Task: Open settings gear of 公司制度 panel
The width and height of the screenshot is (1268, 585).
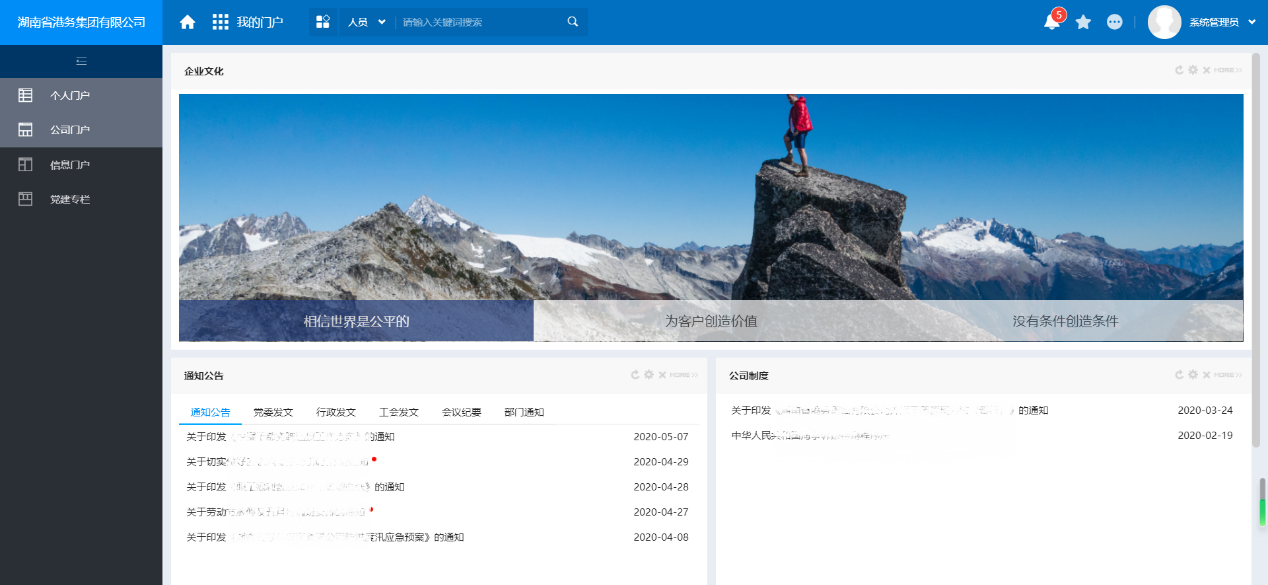Action: tap(1192, 375)
